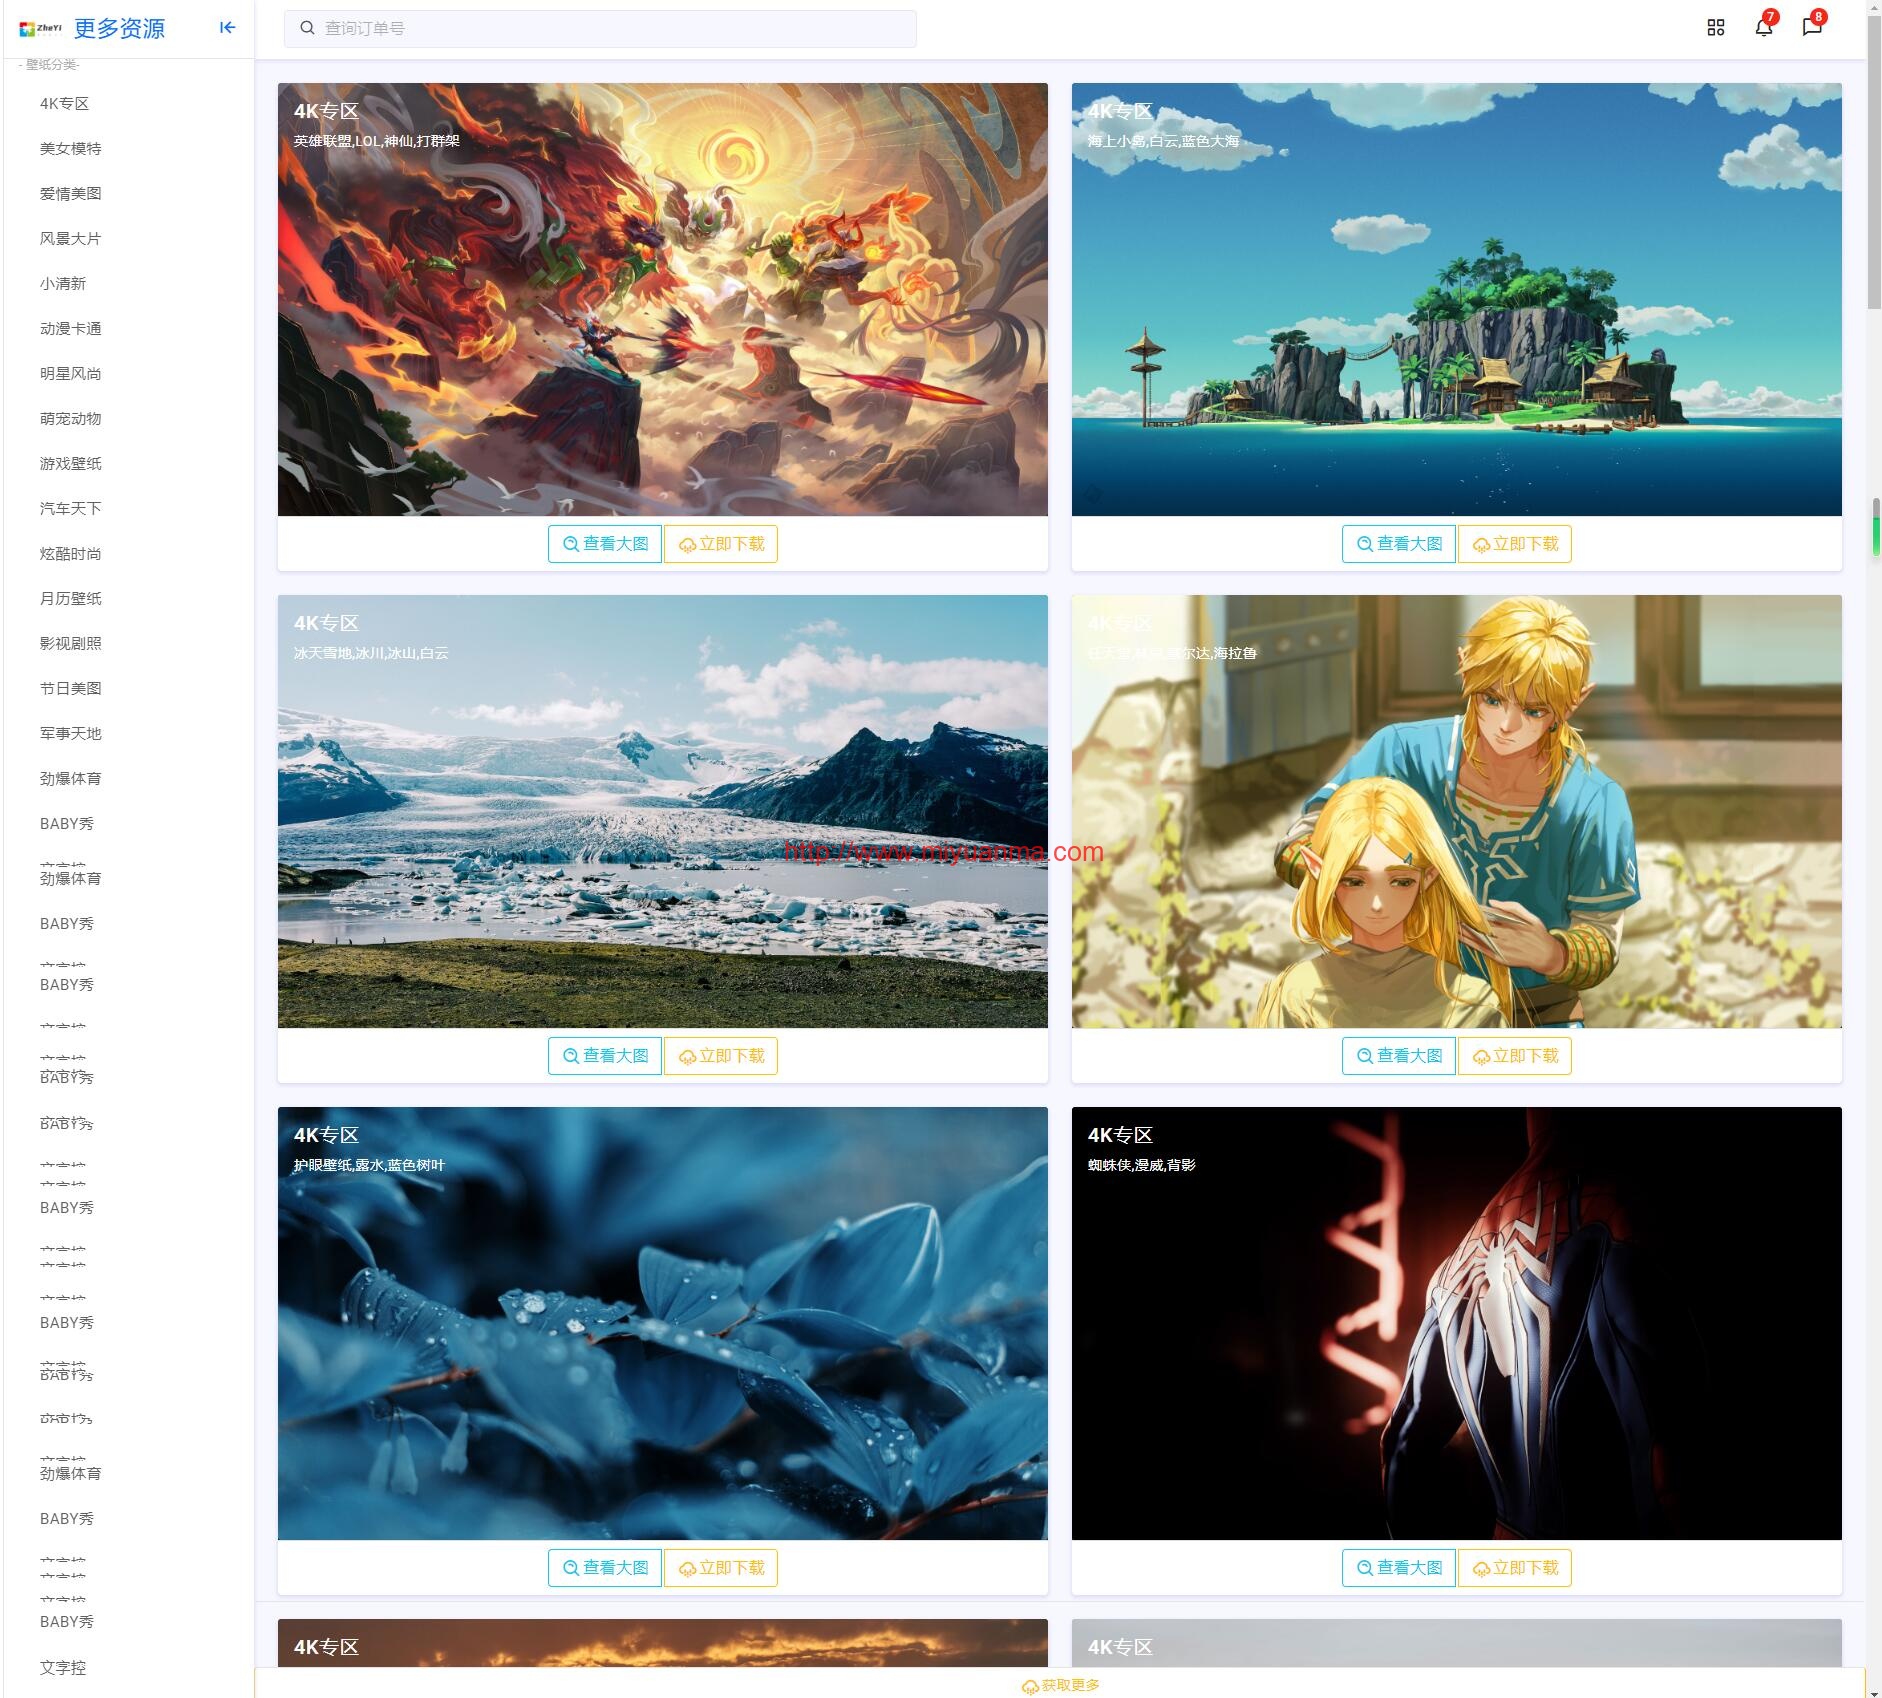Viewport: 1882px width, 1698px height.
Task: Open 明星风尚 category
Action: coord(70,374)
